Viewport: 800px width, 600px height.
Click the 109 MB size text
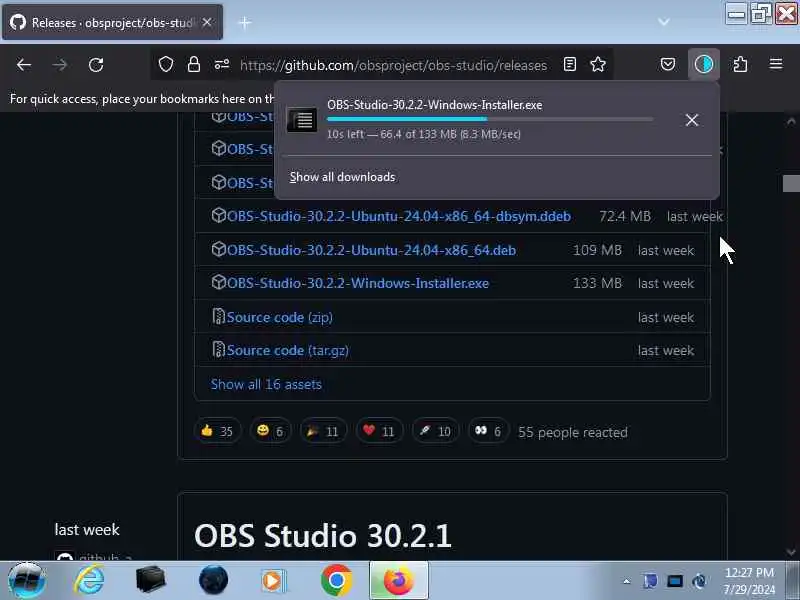click(597, 251)
